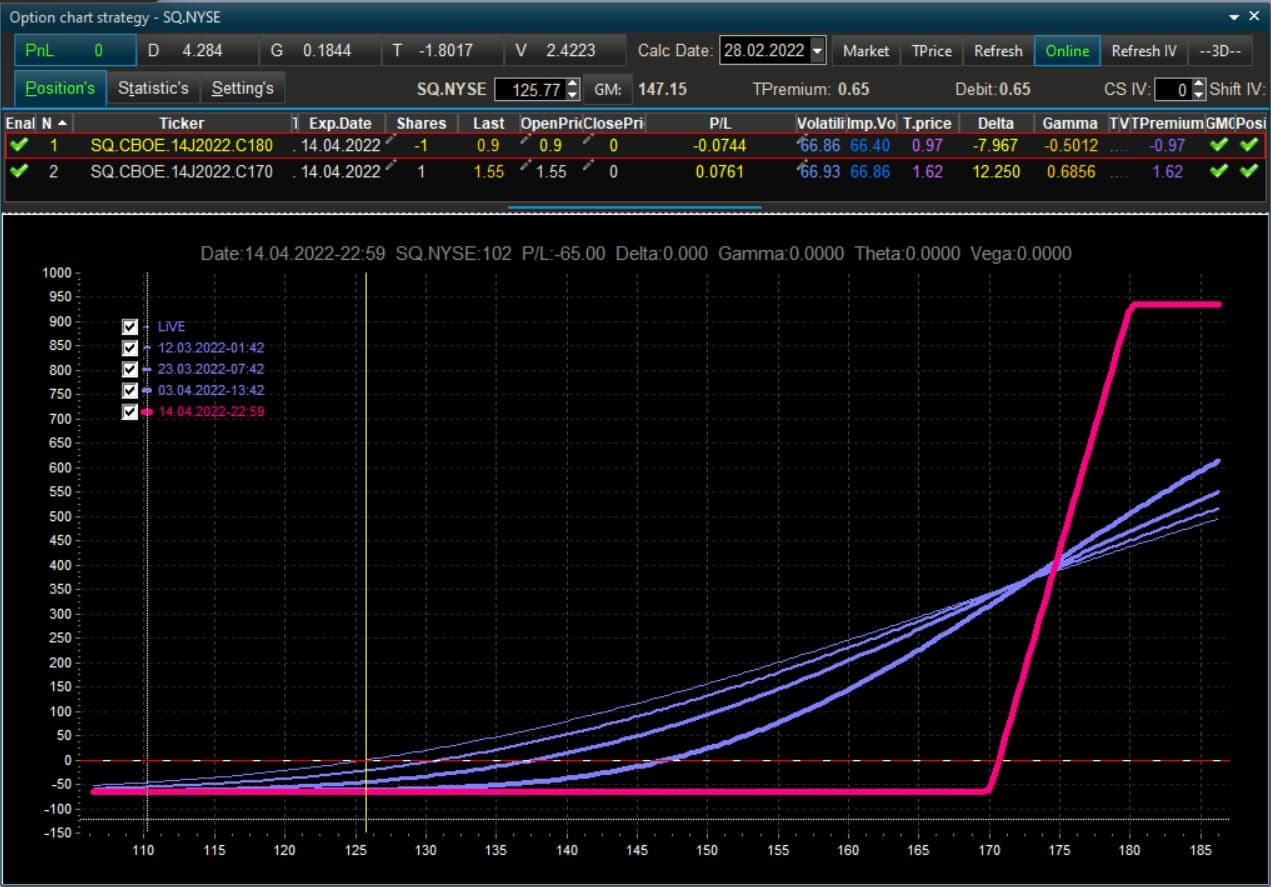Open the Calc Date dropdown

tap(818, 50)
